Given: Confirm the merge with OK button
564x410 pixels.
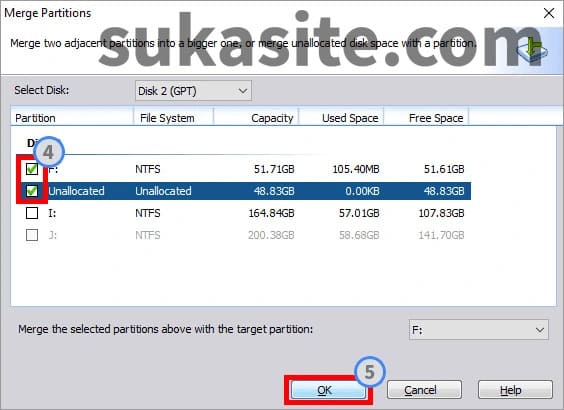Looking at the screenshot, I should 328,390.
